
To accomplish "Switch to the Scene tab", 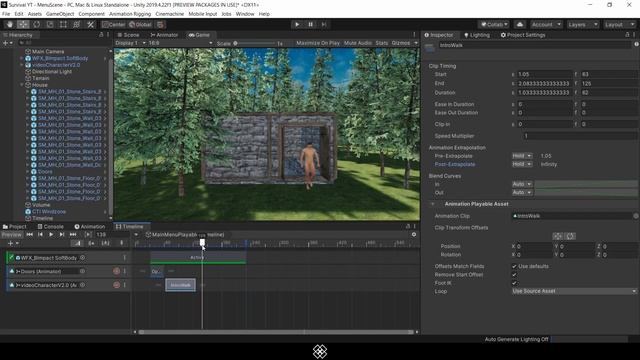I will 129,35.
